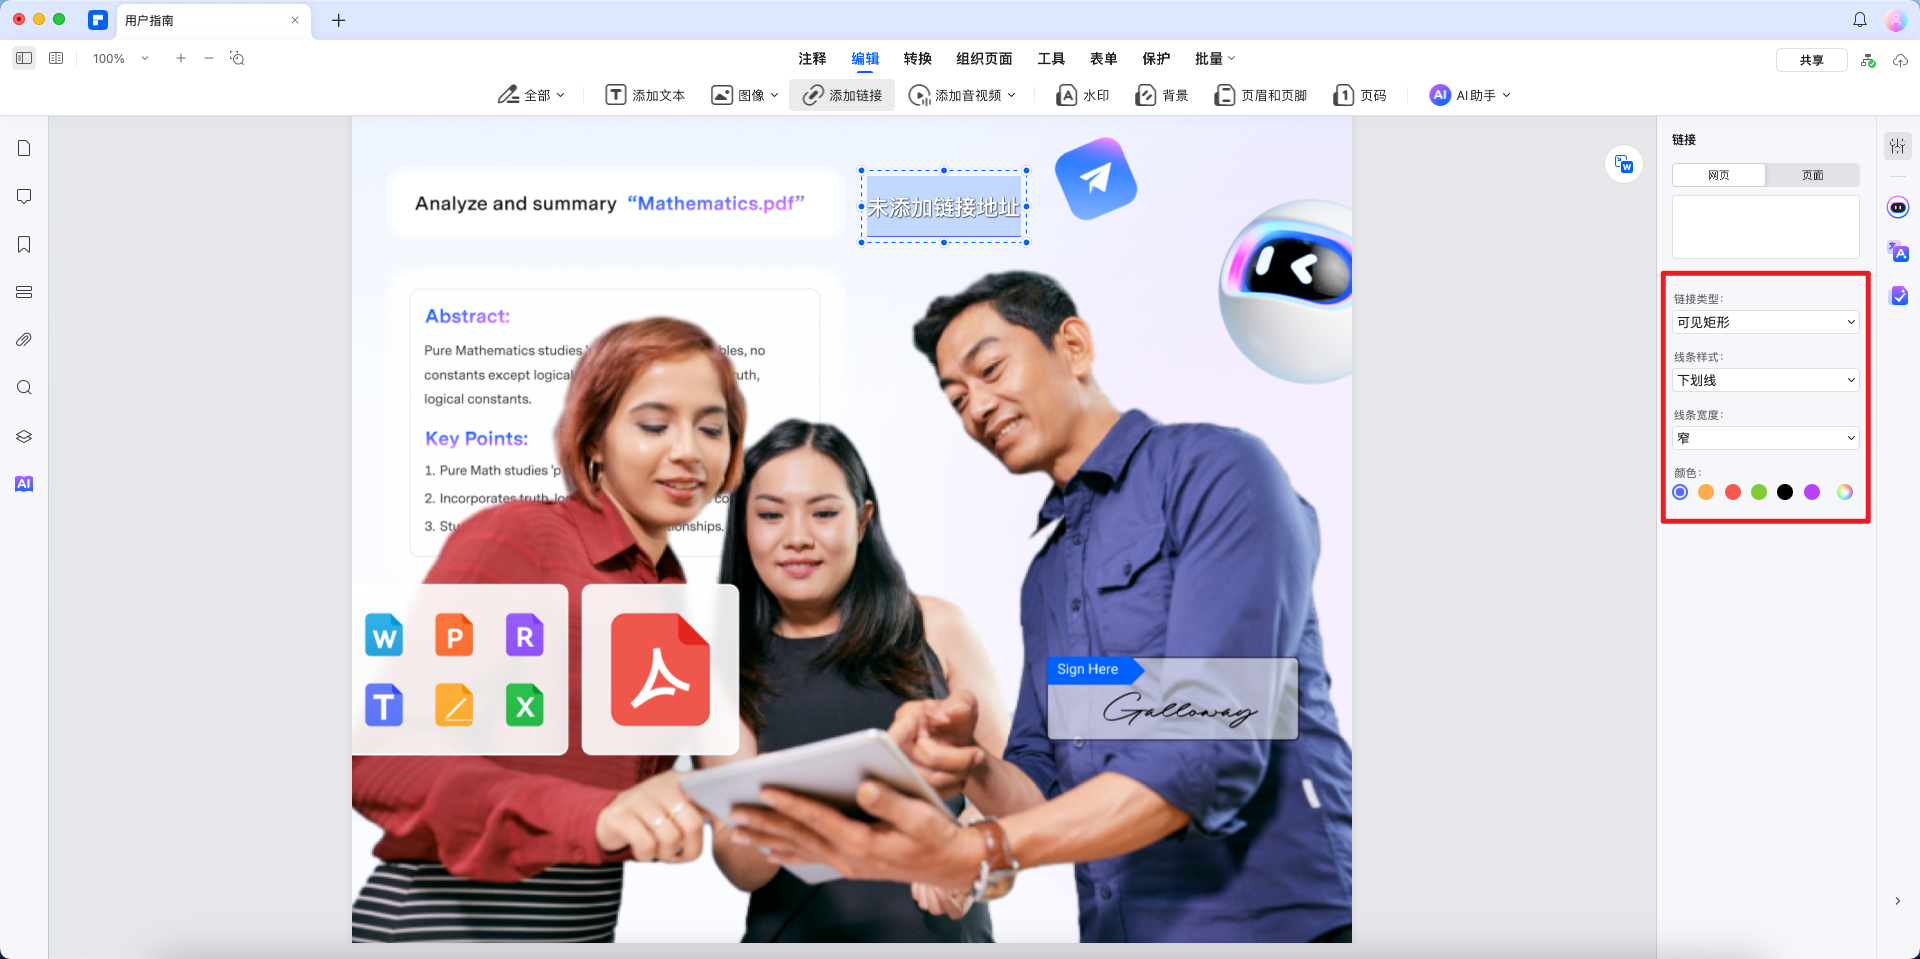Expand the 链接类型 dropdown showing 可见矩形
Image resolution: width=1920 pixels, height=959 pixels.
click(x=1765, y=322)
